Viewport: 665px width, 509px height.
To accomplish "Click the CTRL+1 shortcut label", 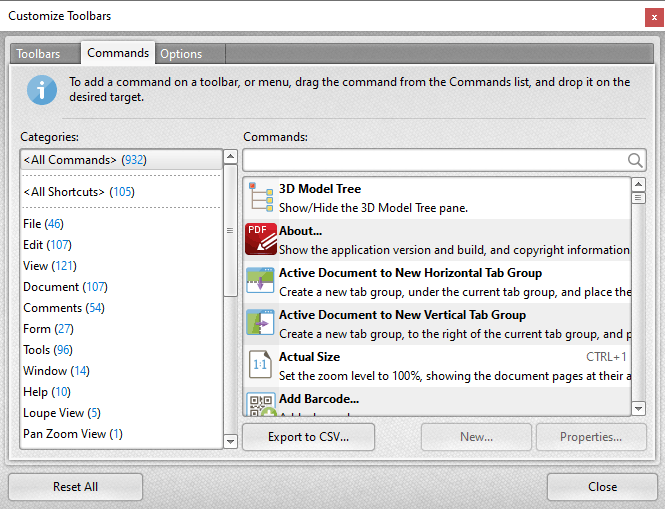I will tap(606, 357).
